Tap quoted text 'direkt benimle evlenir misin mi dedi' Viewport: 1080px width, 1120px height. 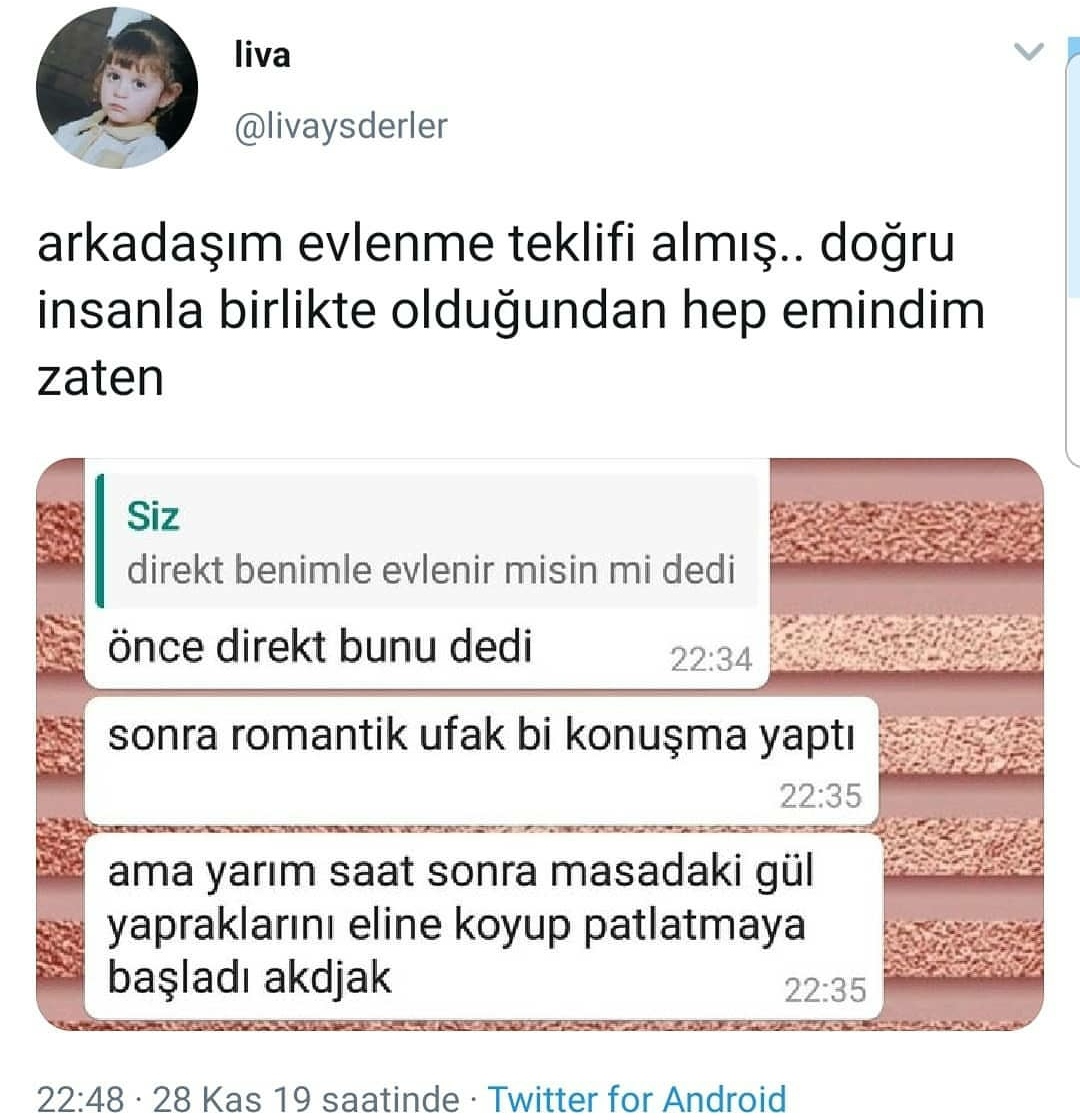click(x=431, y=571)
